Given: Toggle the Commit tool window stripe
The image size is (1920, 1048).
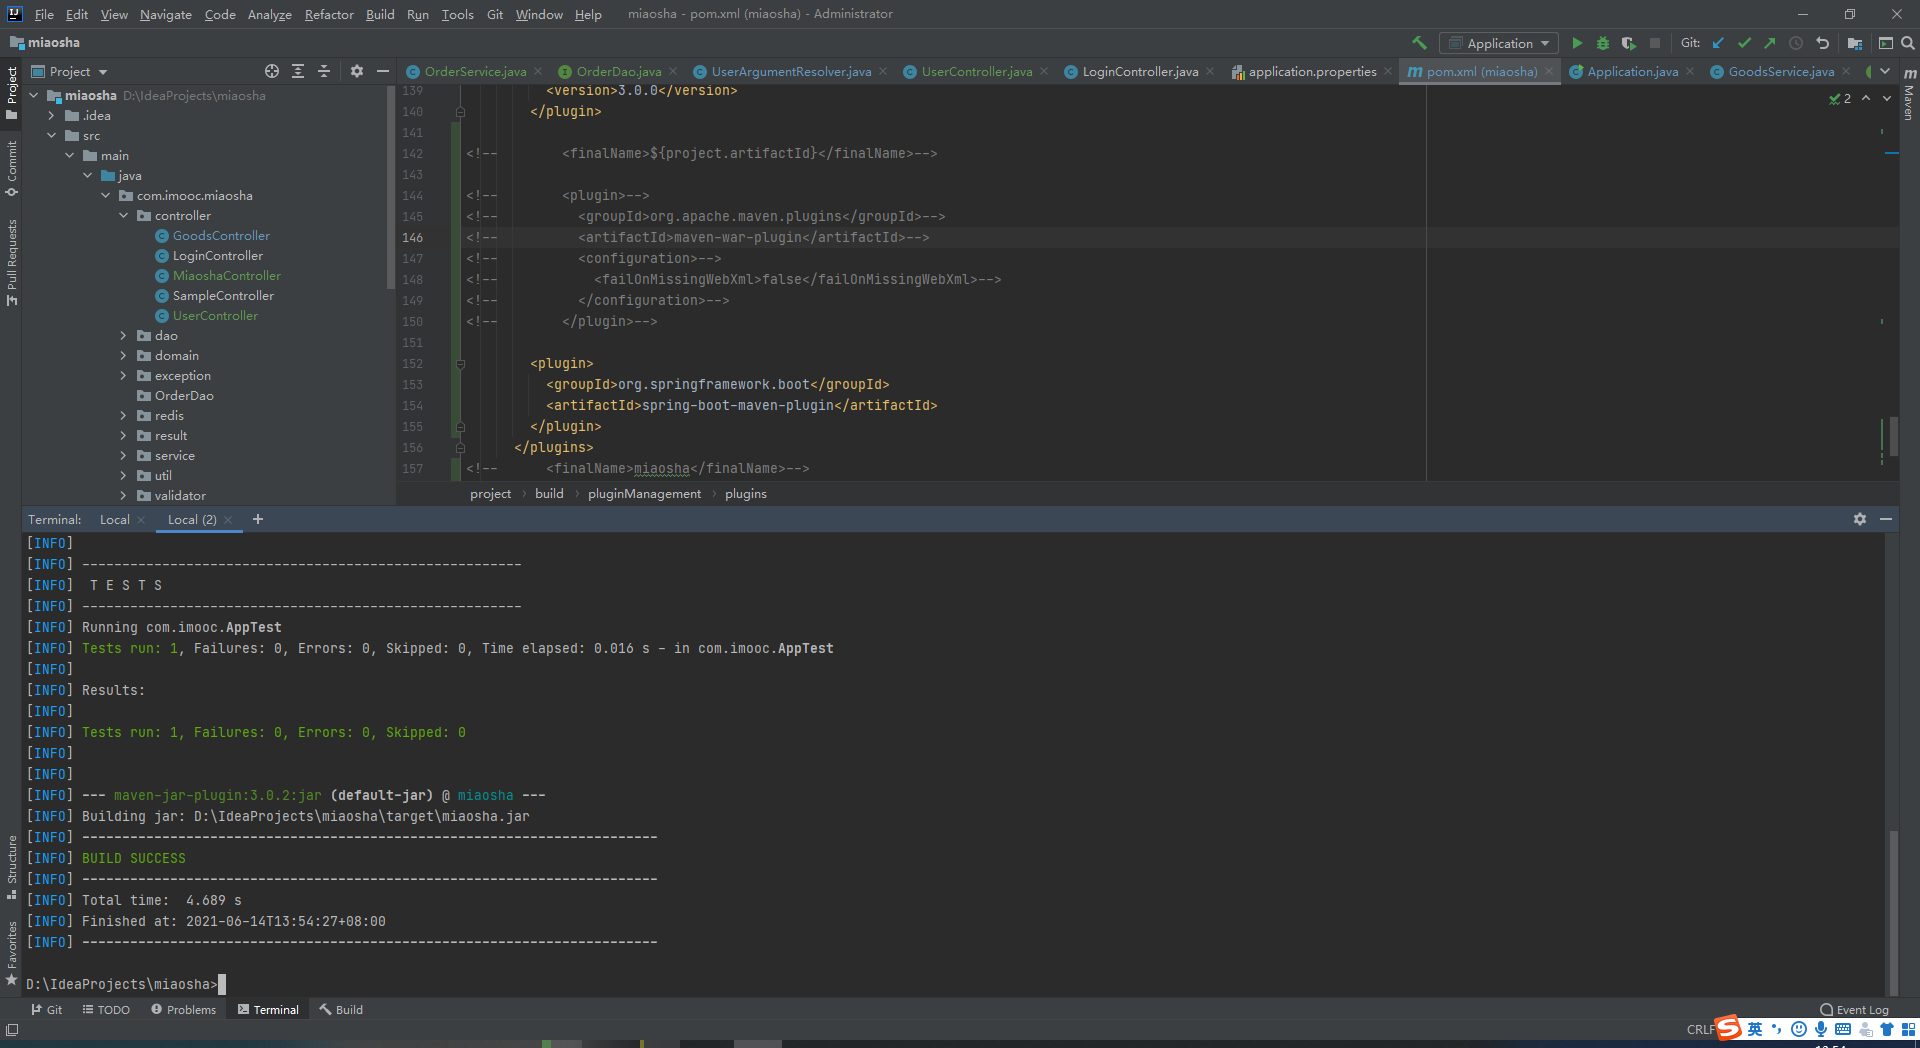Looking at the screenshot, I should (x=12, y=167).
